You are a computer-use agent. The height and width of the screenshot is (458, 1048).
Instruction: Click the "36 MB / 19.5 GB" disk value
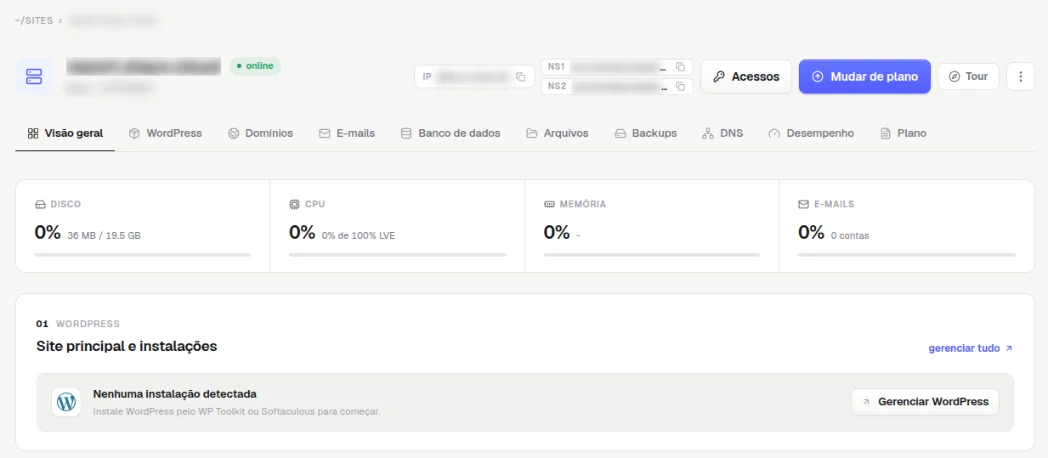(104, 236)
